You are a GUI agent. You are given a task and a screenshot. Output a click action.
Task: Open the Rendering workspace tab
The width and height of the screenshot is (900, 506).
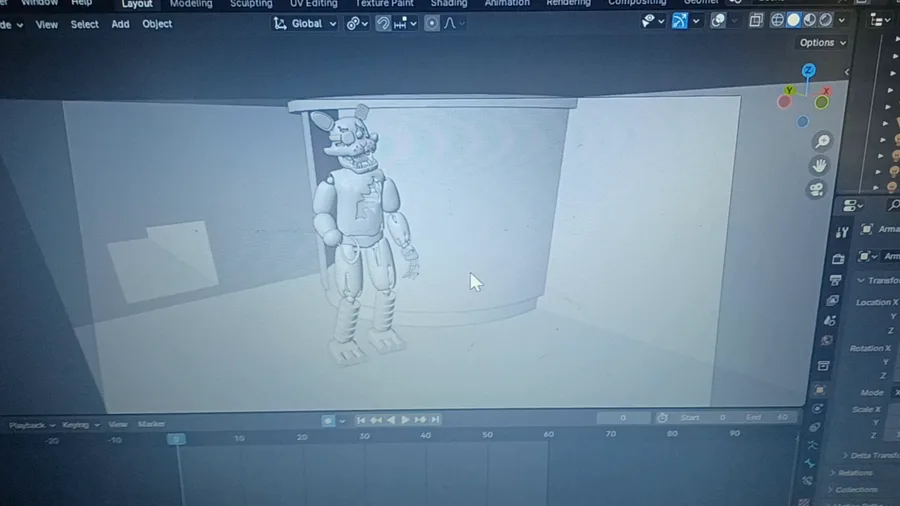(x=568, y=3)
